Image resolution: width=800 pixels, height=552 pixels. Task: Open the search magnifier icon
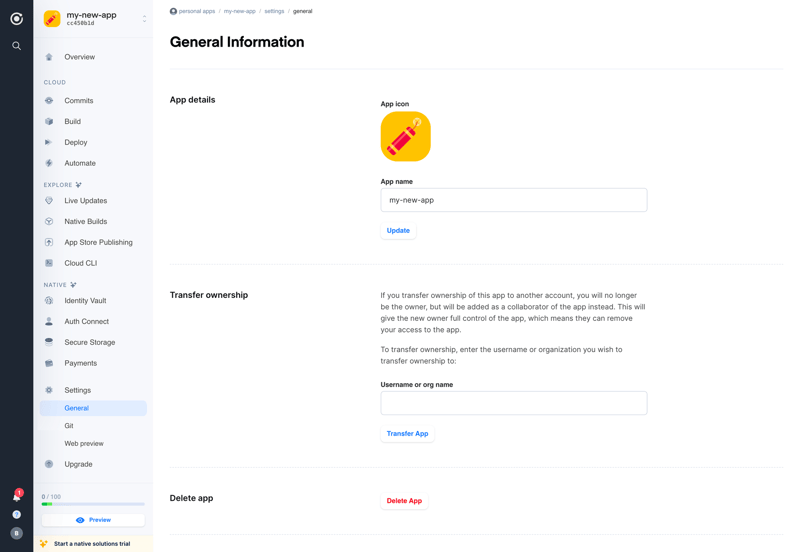click(16, 46)
